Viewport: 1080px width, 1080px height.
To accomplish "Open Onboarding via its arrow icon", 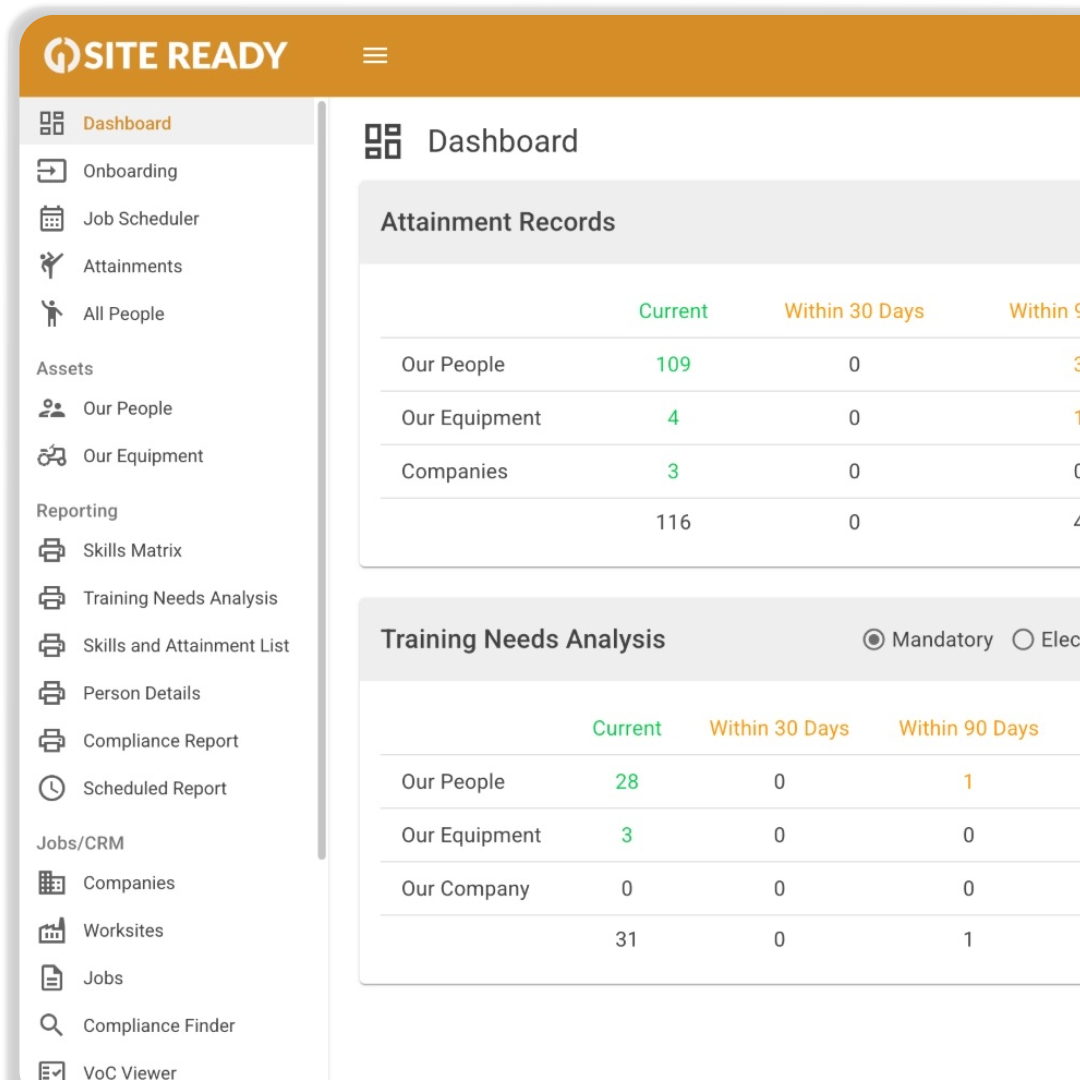I will click(51, 171).
